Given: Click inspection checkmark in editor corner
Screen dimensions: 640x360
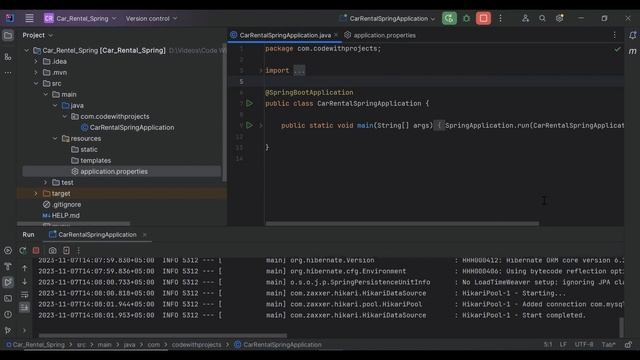Looking at the screenshot, I should 617,49.
